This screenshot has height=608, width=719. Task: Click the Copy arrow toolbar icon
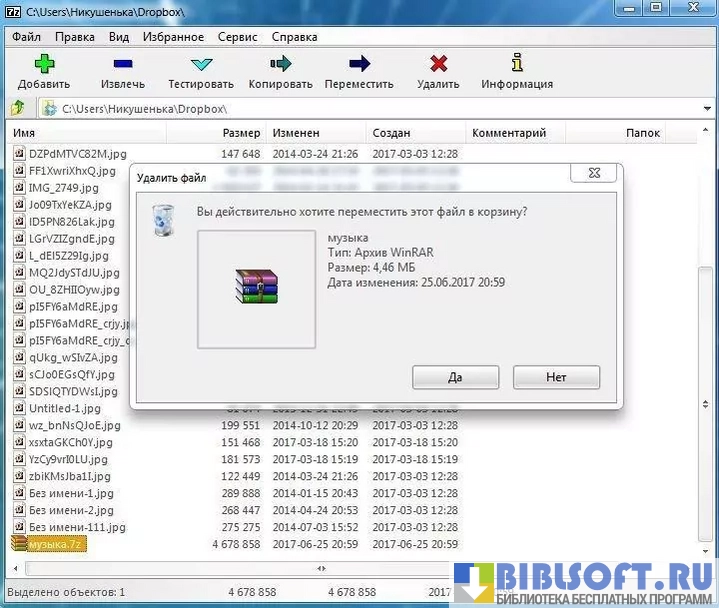(x=281, y=65)
